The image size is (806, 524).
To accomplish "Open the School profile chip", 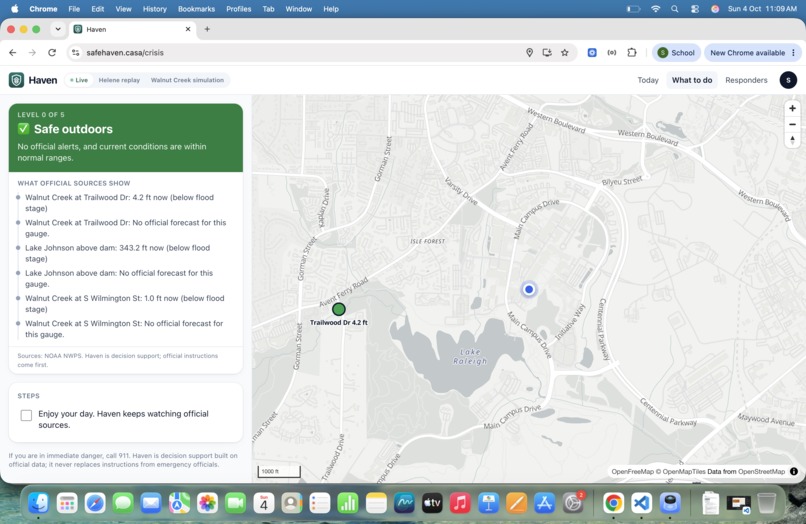I will [x=676, y=52].
